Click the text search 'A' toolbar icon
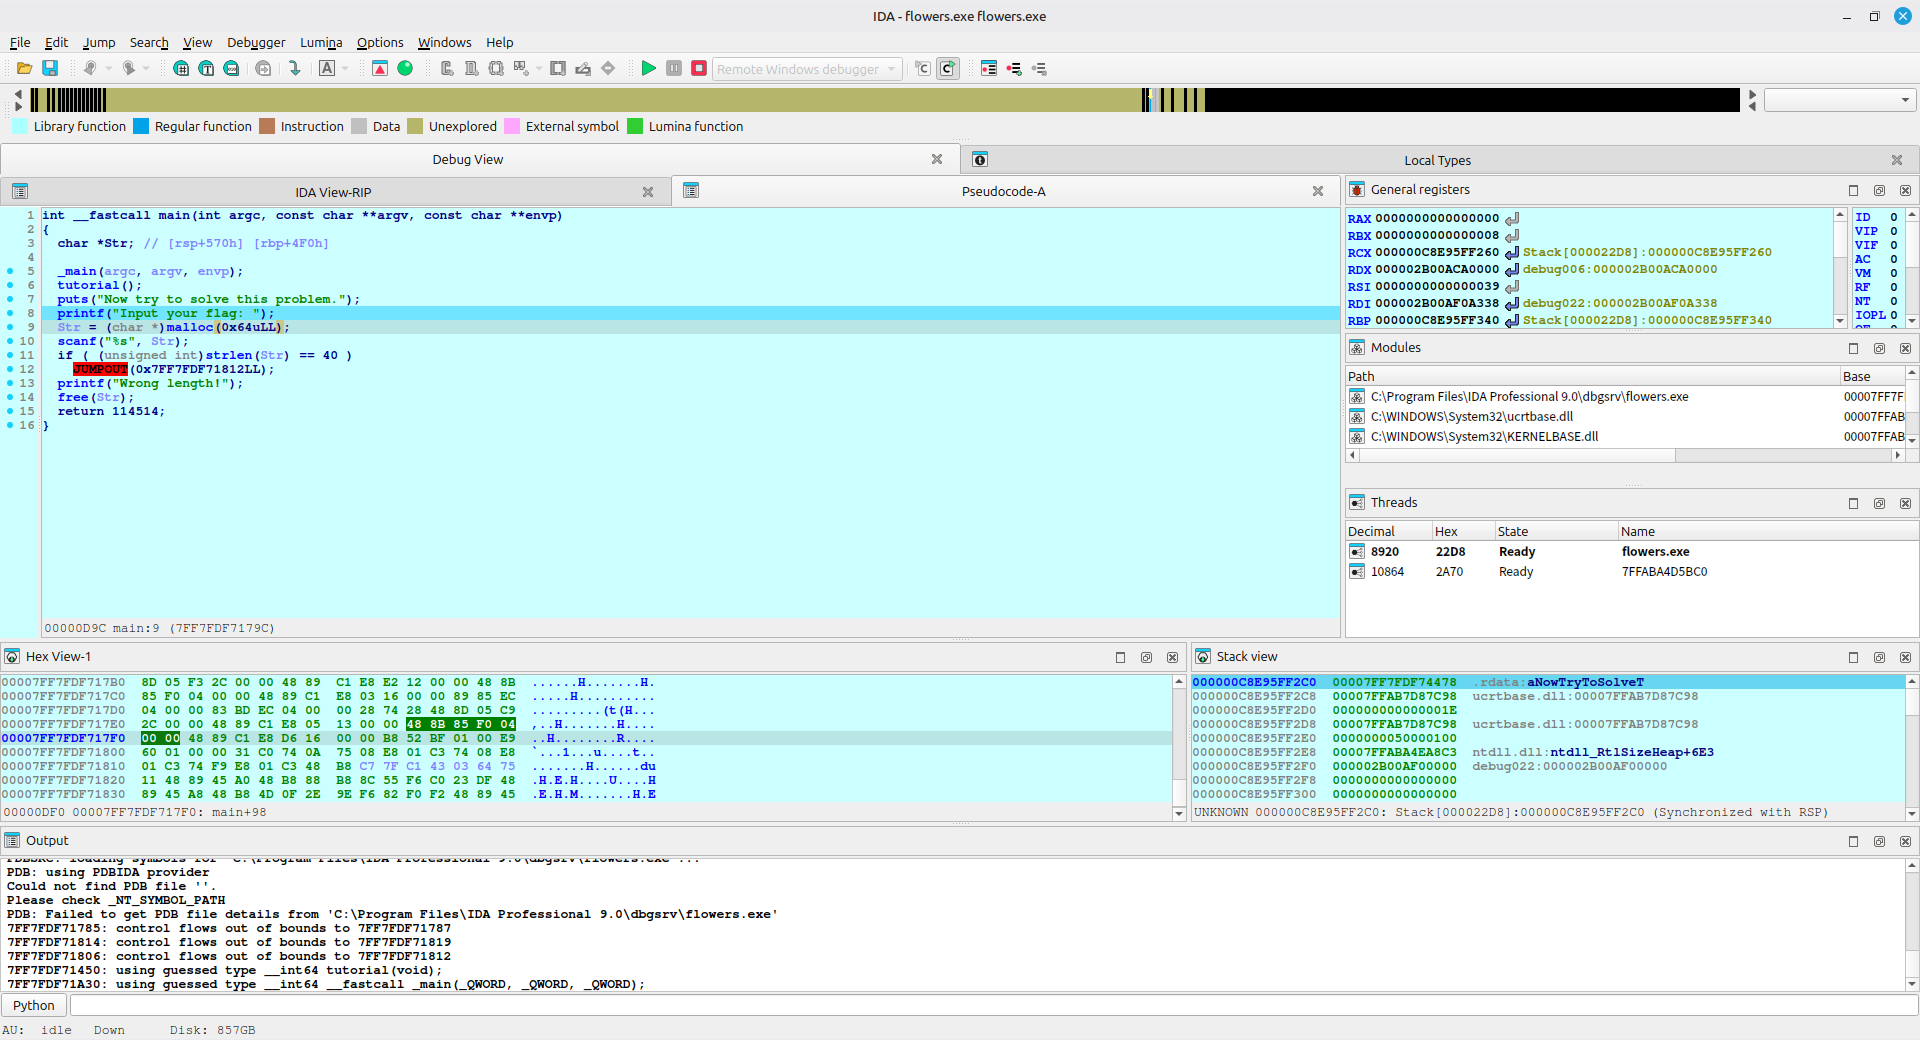The width and height of the screenshot is (1920, 1040). click(x=327, y=68)
